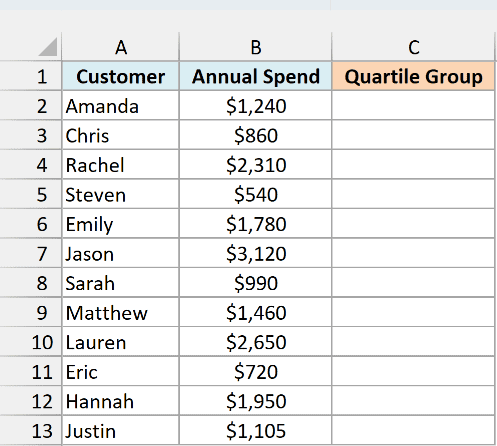Screen dimensions: 497x446
Task: Click the $990 cell
Action: click(255, 282)
